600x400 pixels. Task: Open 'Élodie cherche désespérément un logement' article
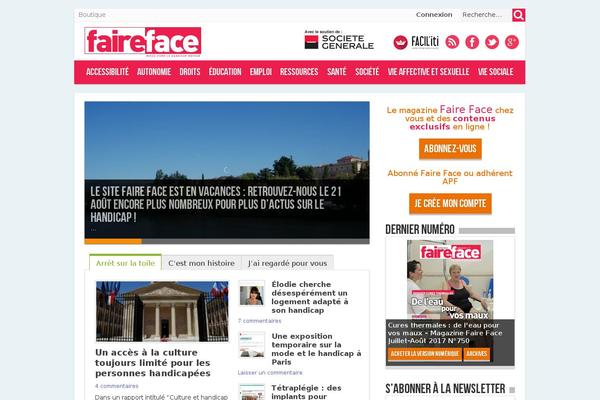click(310, 297)
